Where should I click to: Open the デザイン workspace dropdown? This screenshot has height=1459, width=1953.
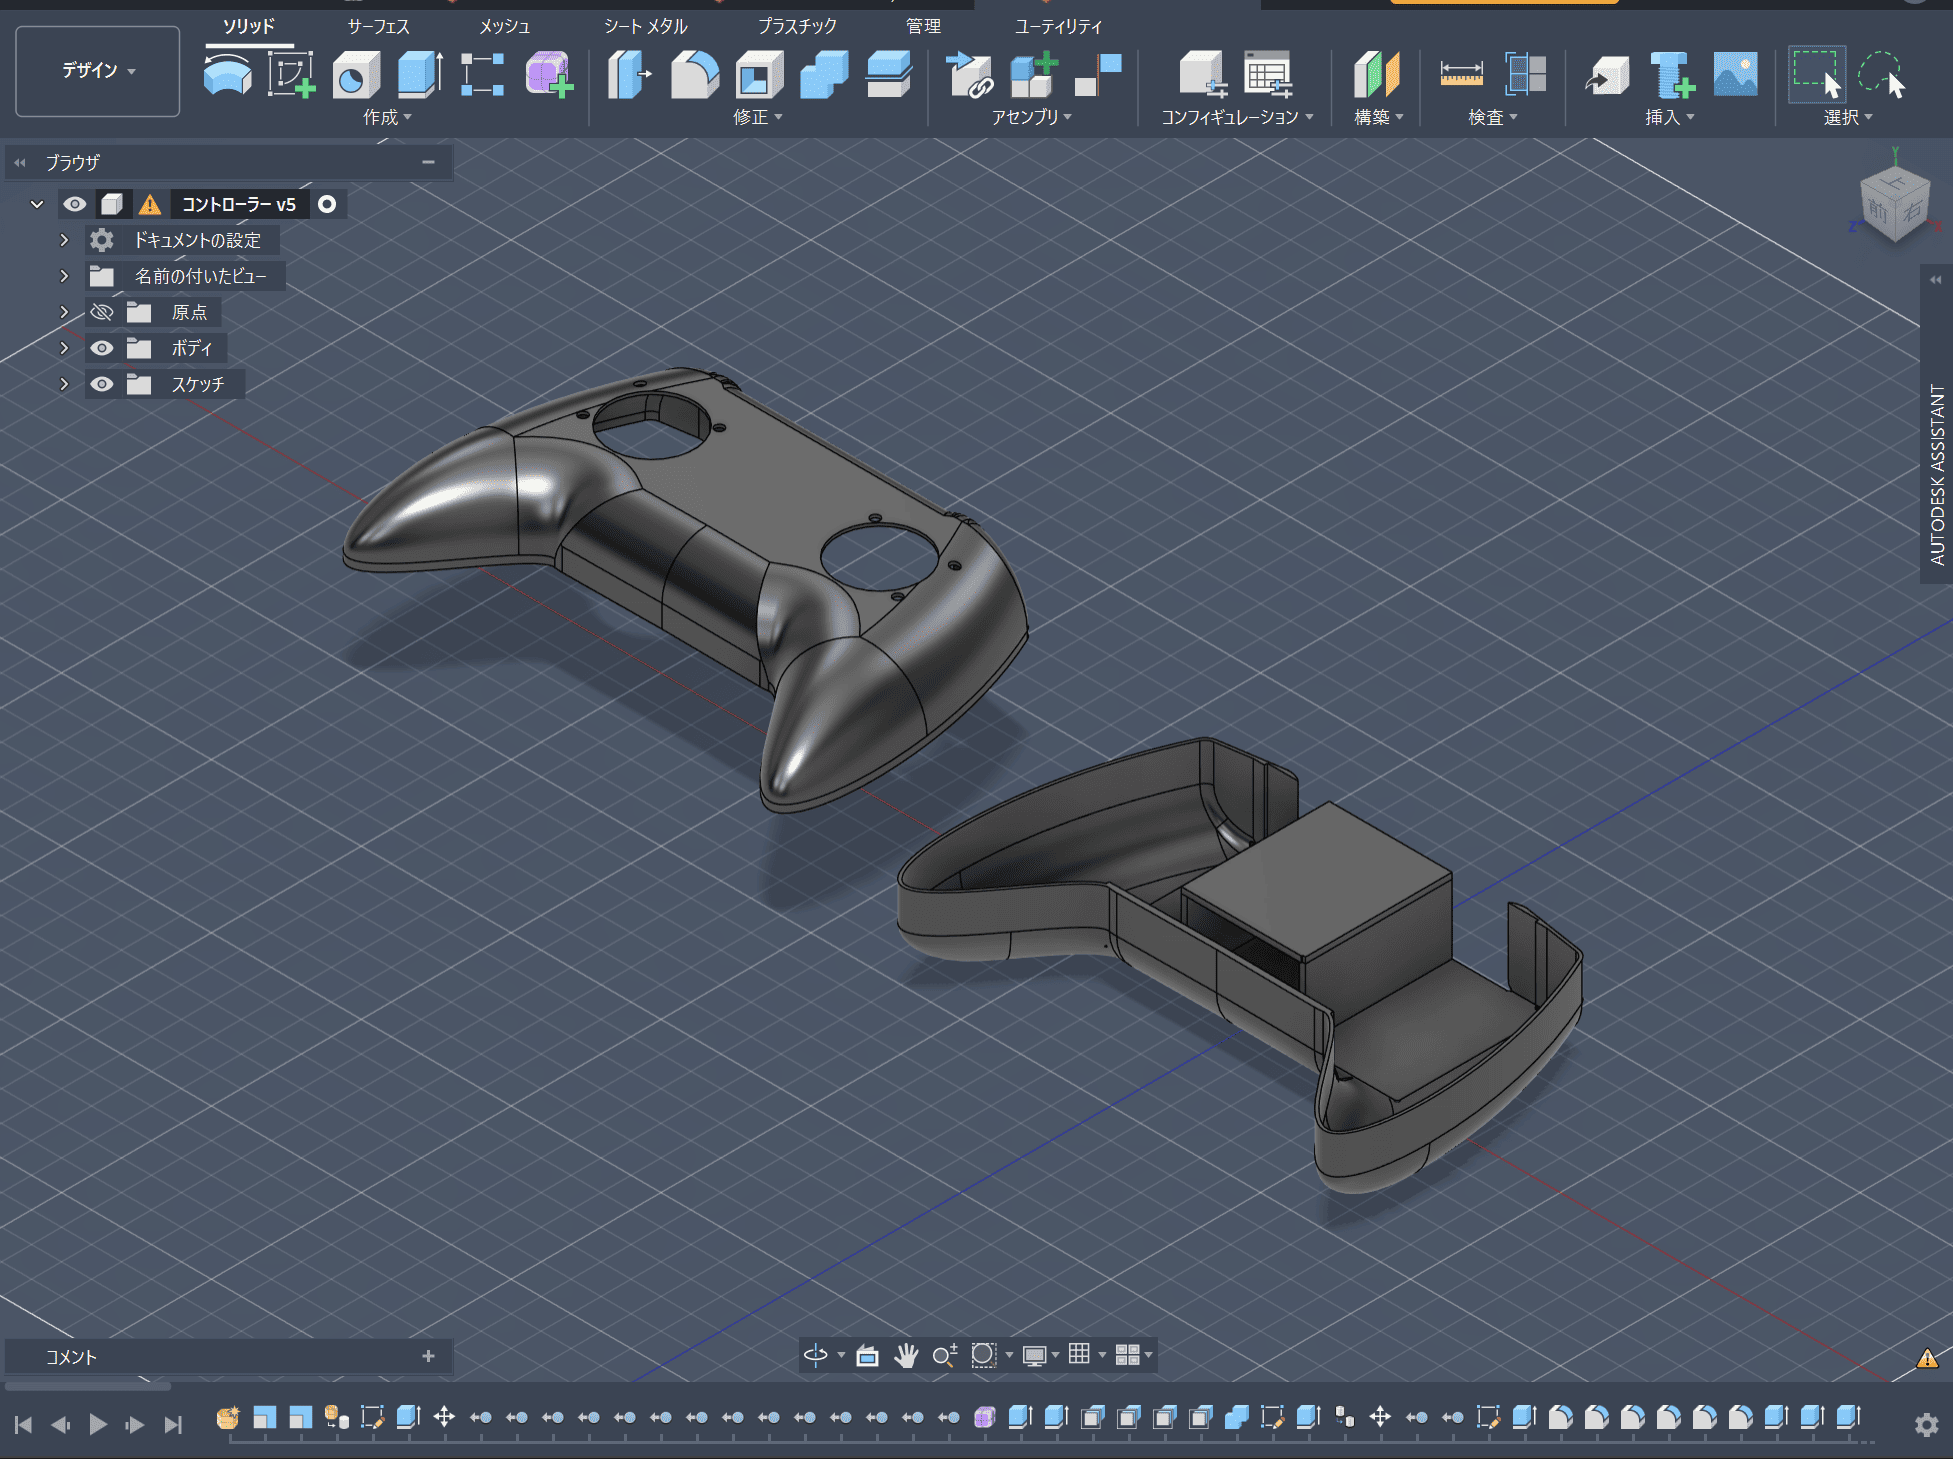[98, 71]
